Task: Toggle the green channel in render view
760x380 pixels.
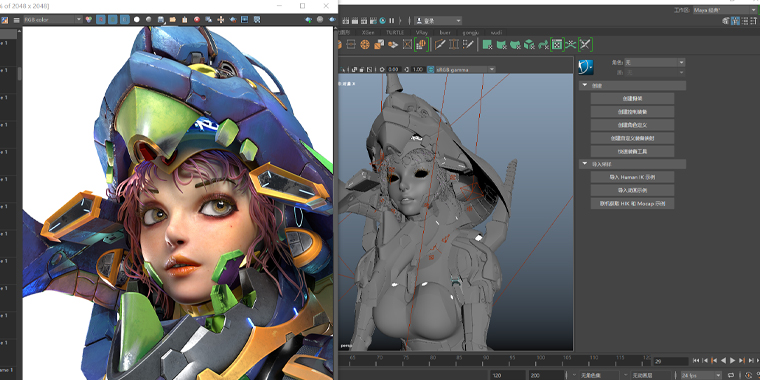Action: 112,19
